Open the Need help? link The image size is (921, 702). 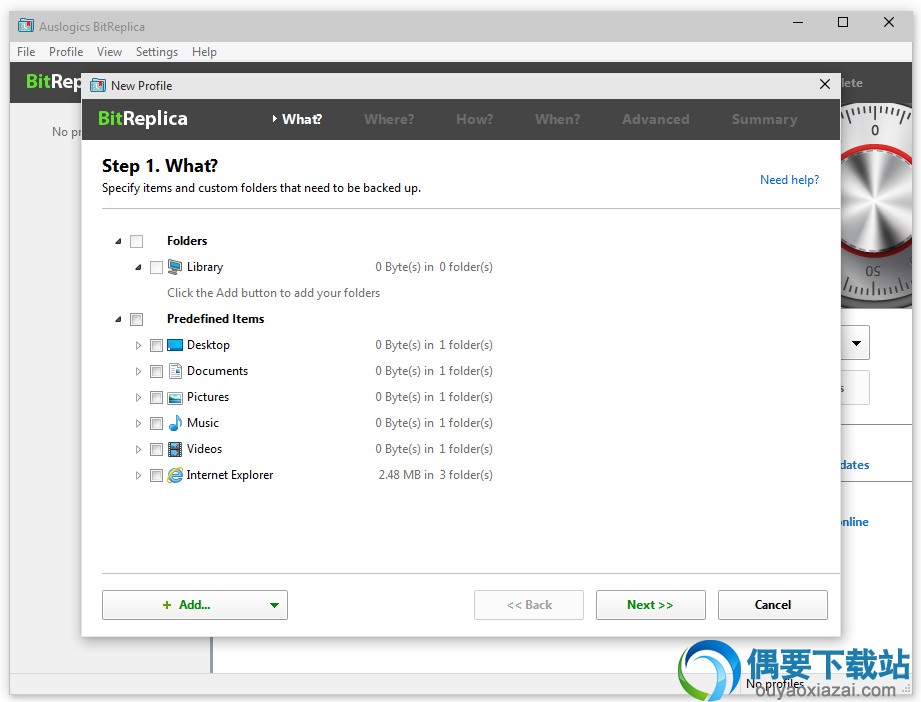[789, 180]
